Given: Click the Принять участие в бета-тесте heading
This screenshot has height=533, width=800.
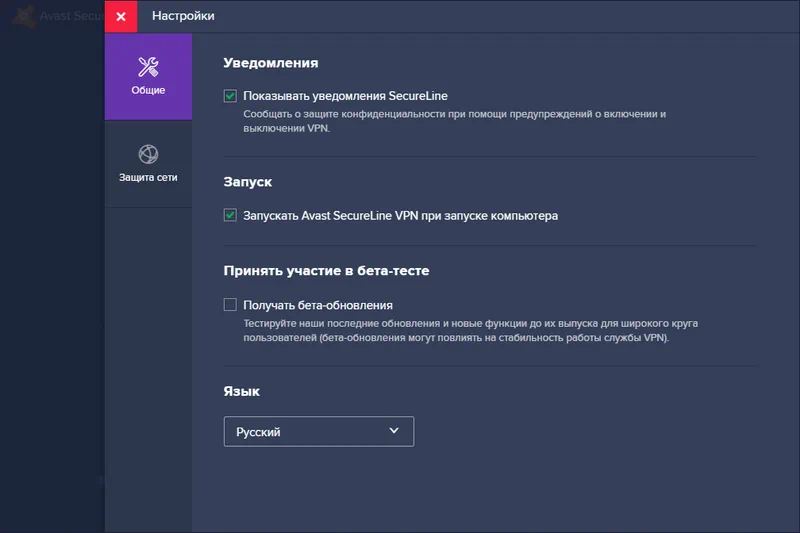Looking at the screenshot, I should 327,271.
